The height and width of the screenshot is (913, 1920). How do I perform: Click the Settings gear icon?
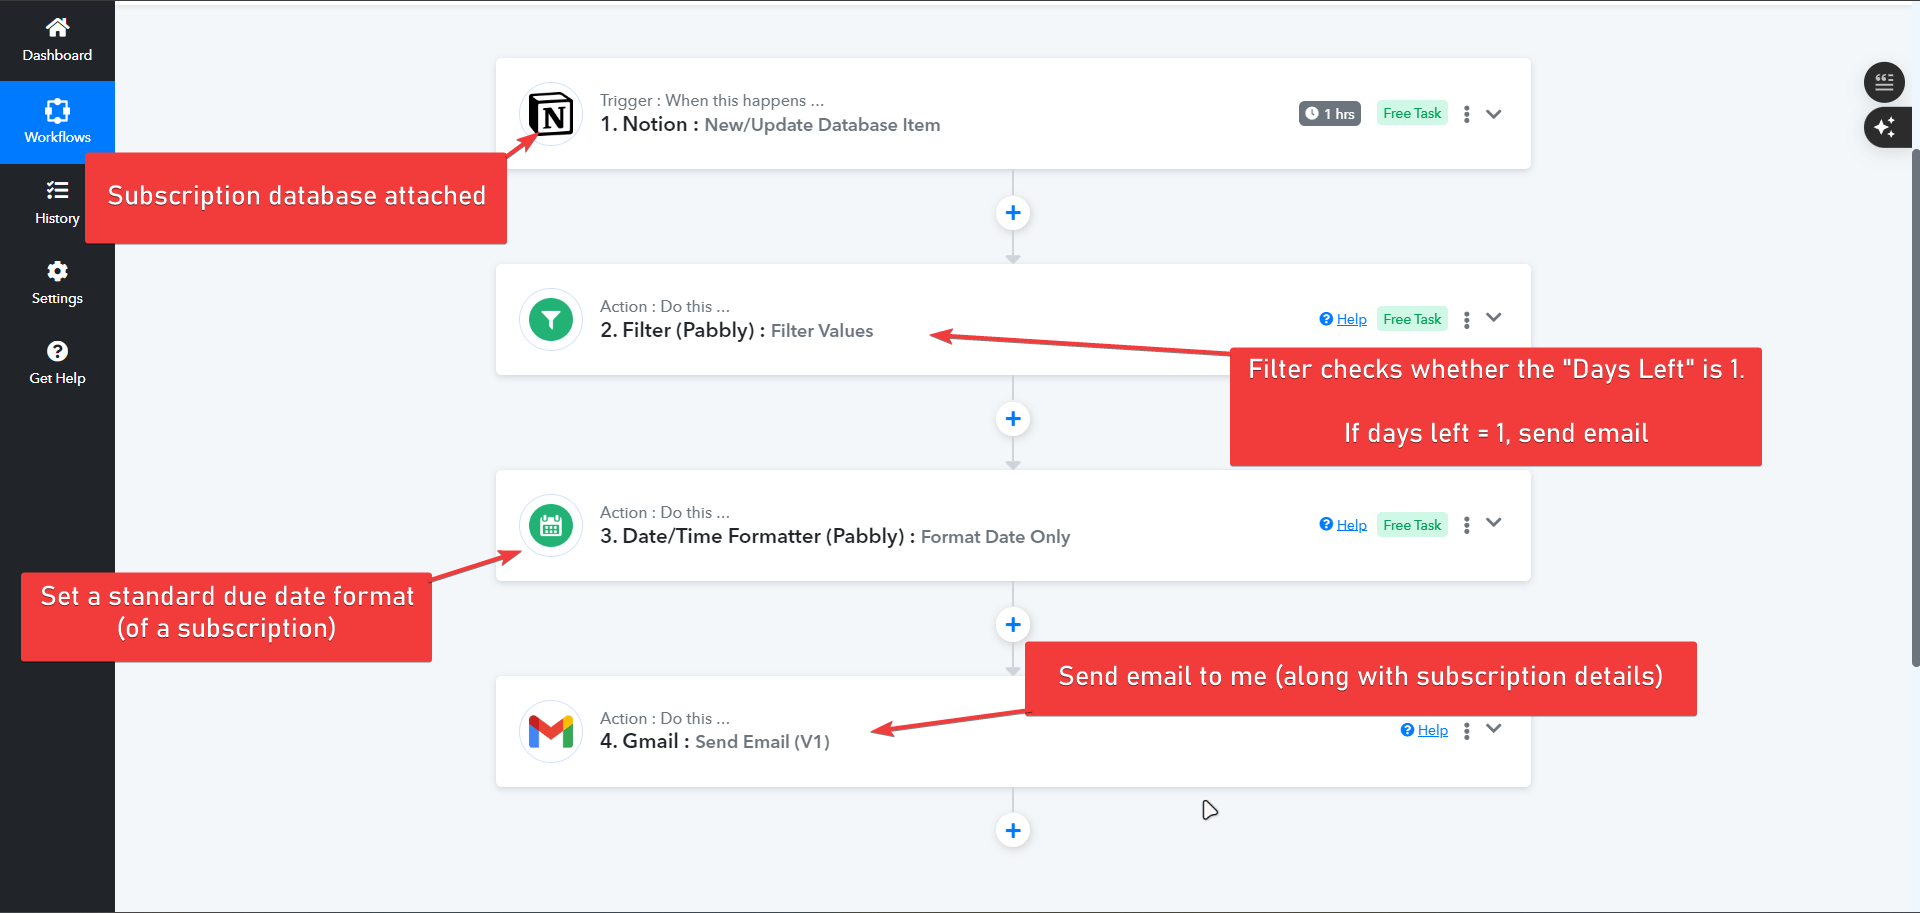[57, 271]
